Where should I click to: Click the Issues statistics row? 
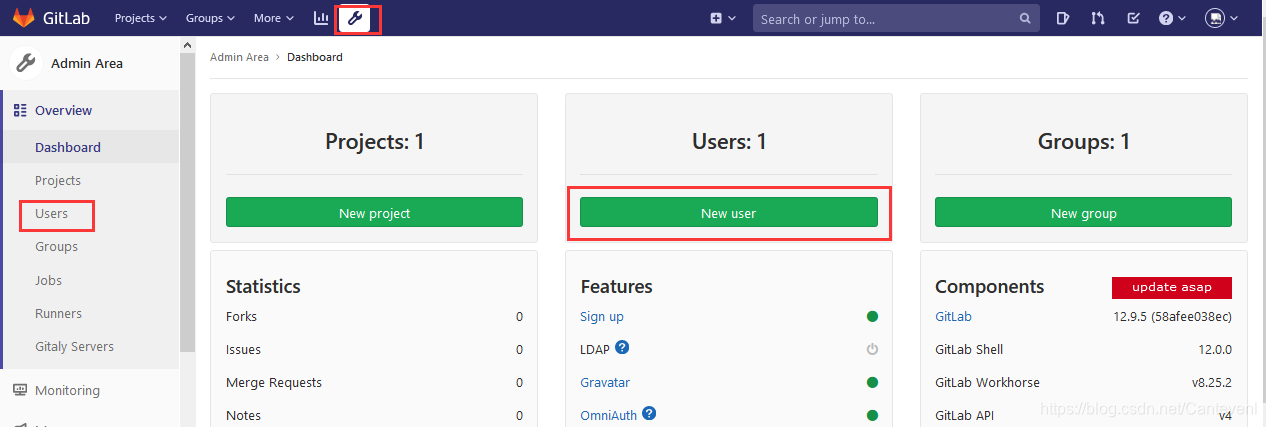[x=374, y=349]
